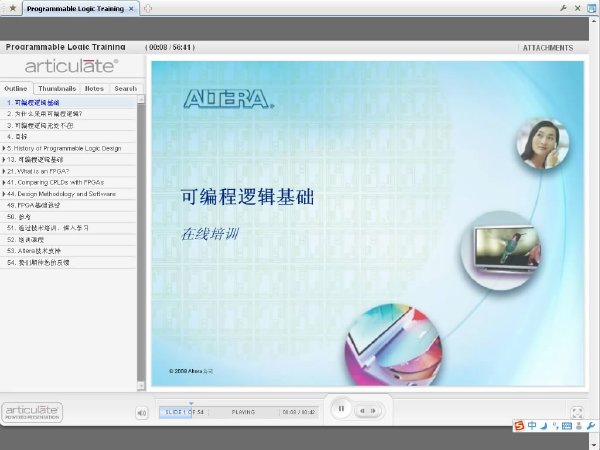Toggle Chinese input mode 中 icon
Screen dimensions: 600x450
pos(532,426)
